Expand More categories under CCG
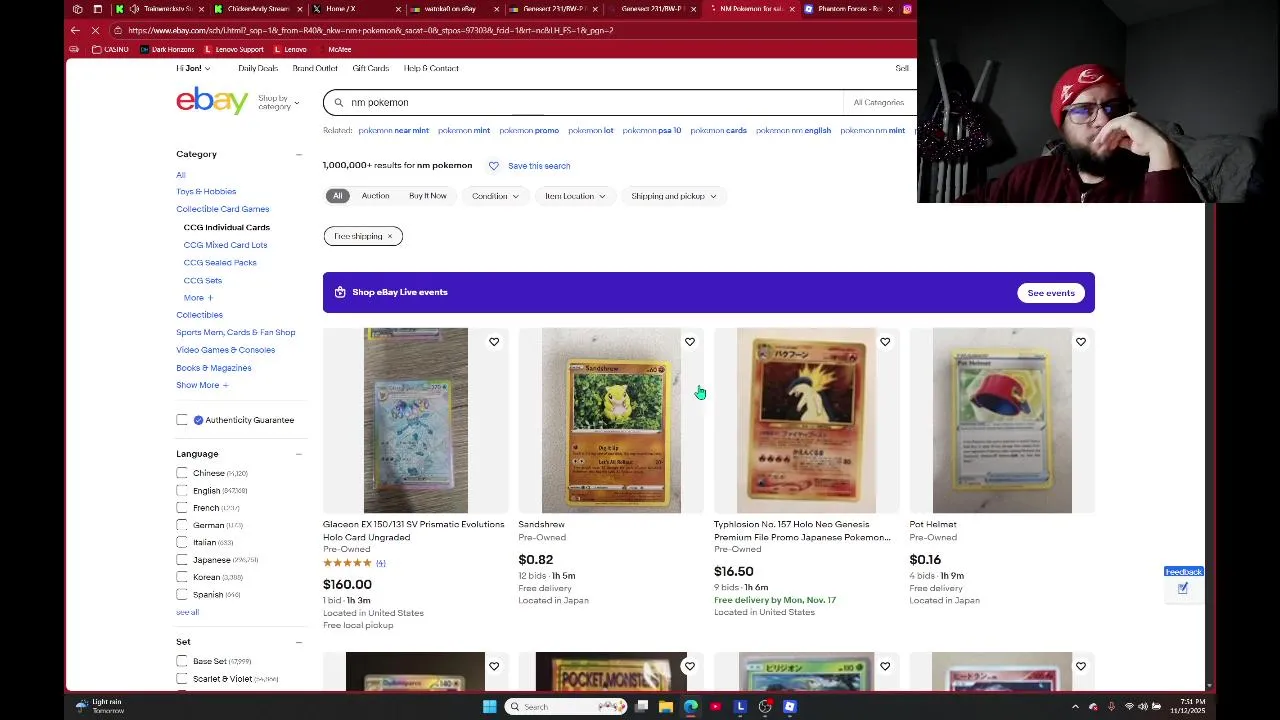Image resolution: width=1280 pixels, height=720 pixels. tap(198, 298)
